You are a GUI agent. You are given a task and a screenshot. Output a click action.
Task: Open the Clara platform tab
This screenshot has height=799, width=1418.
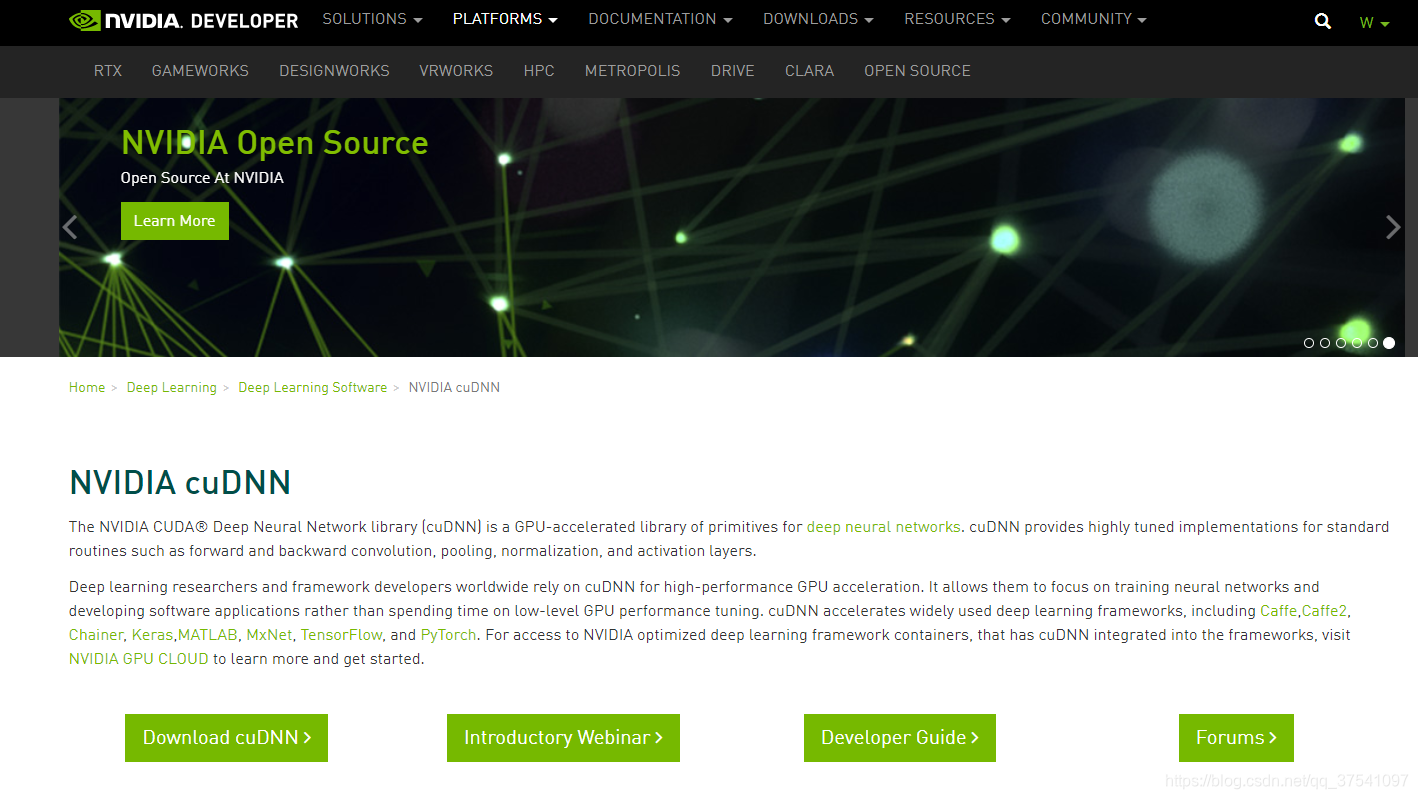[x=809, y=71]
